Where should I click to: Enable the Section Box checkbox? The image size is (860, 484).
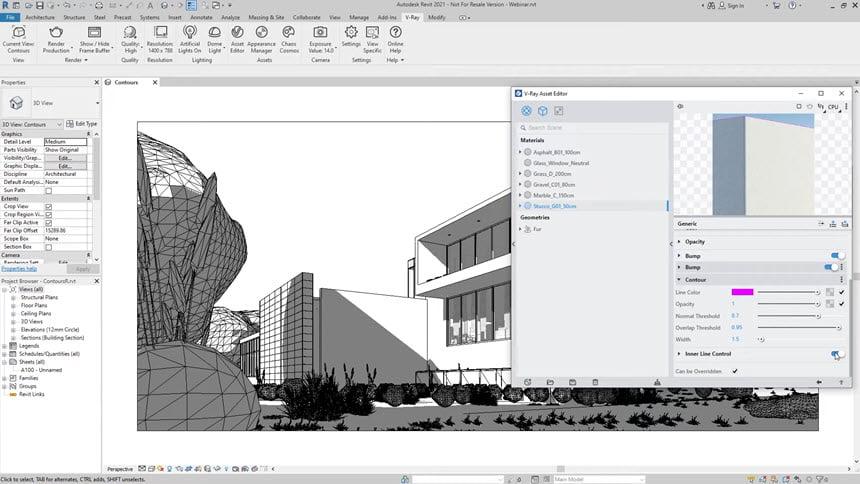pos(48,247)
